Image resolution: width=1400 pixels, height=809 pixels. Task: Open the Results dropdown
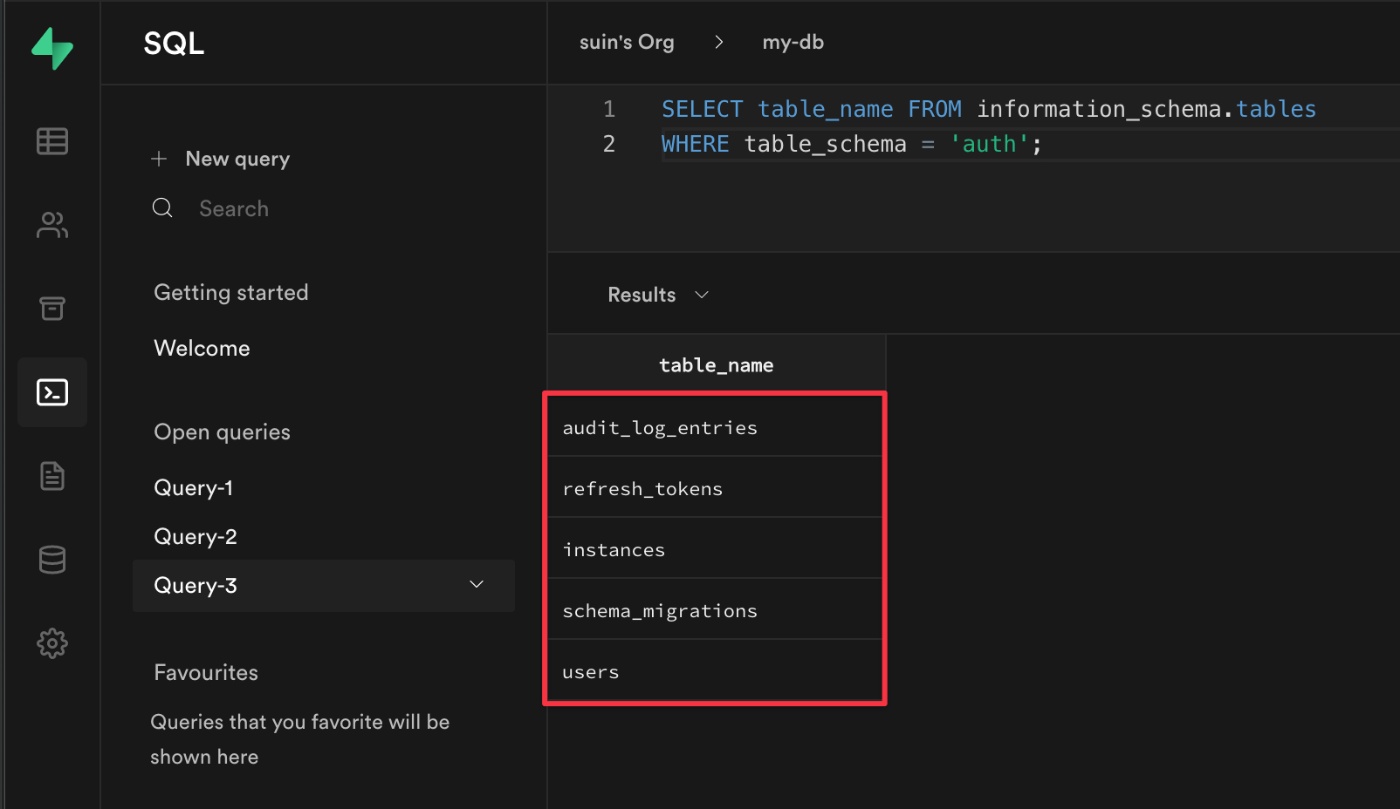pos(658,295)
